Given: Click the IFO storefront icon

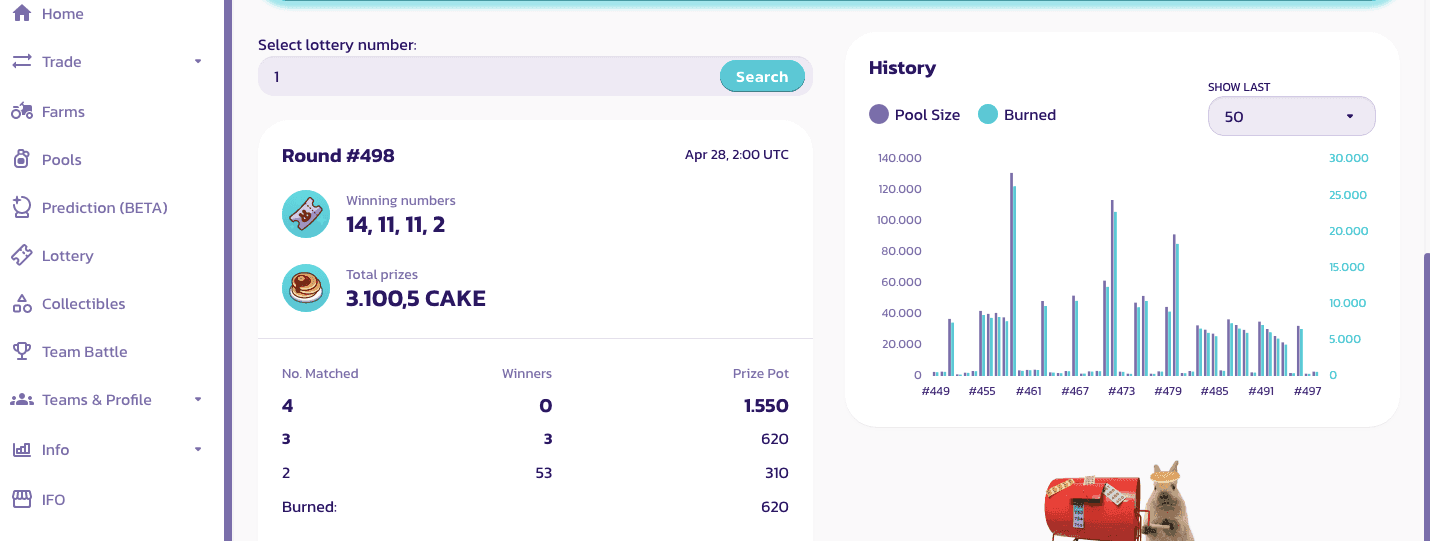Looking at the screenshot, I should coord(22,499).
